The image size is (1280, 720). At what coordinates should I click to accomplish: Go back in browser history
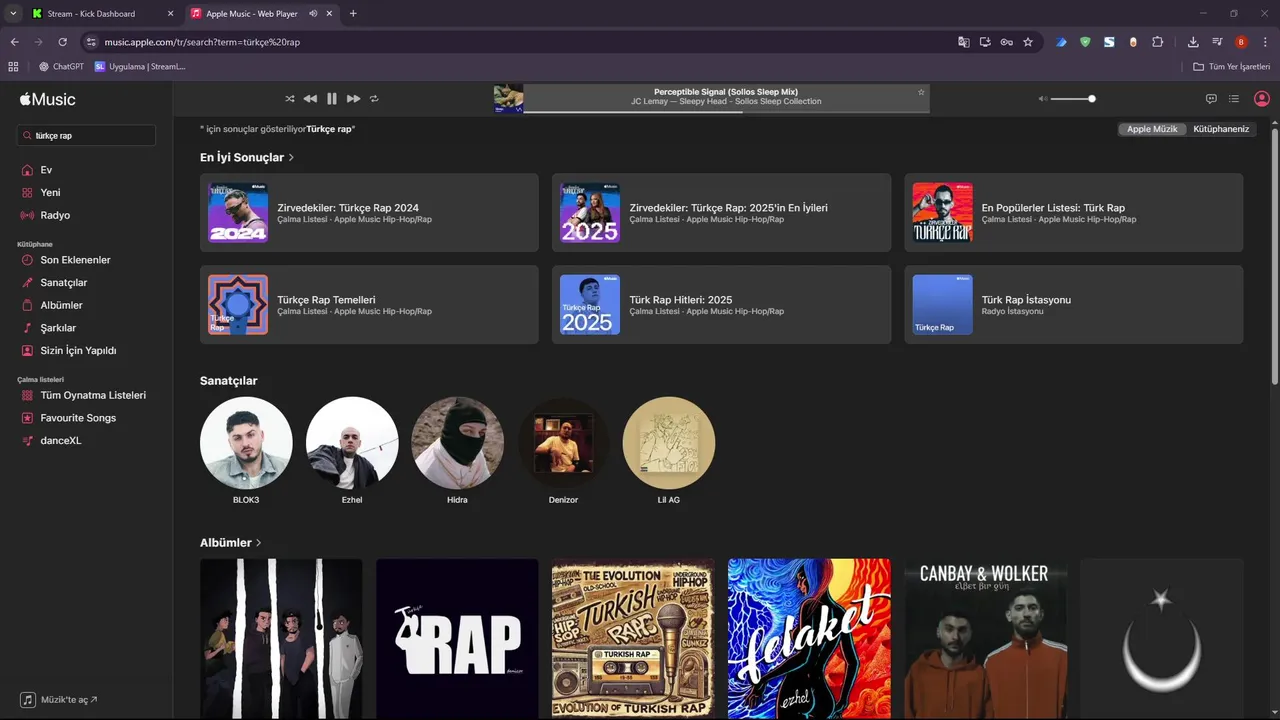[14, 42]
